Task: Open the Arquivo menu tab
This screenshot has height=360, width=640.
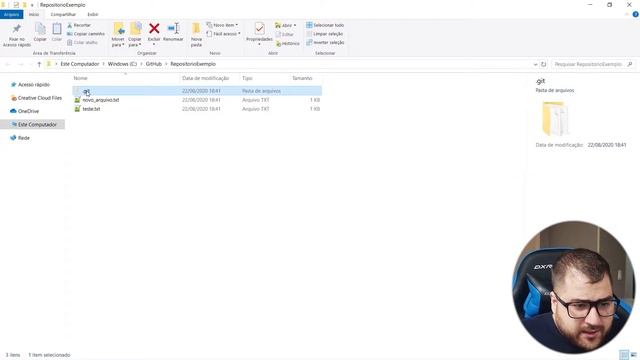Action: pyautogui.click(x=11, y=14)
